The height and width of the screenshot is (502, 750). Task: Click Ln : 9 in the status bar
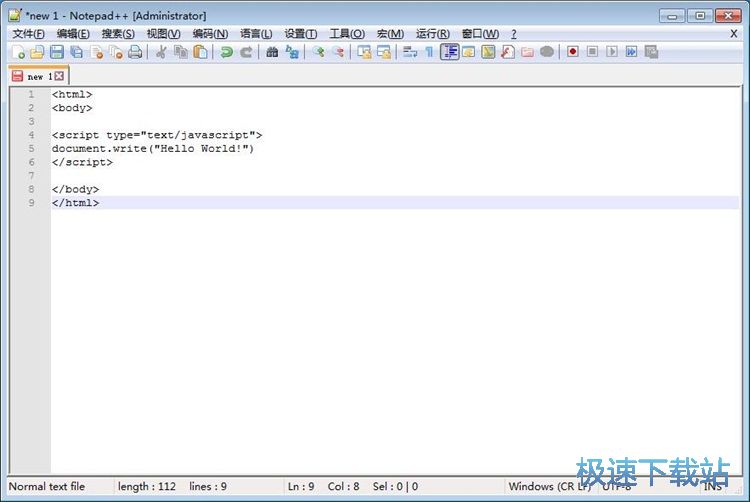pyautogui.click(x=301, y=487)
